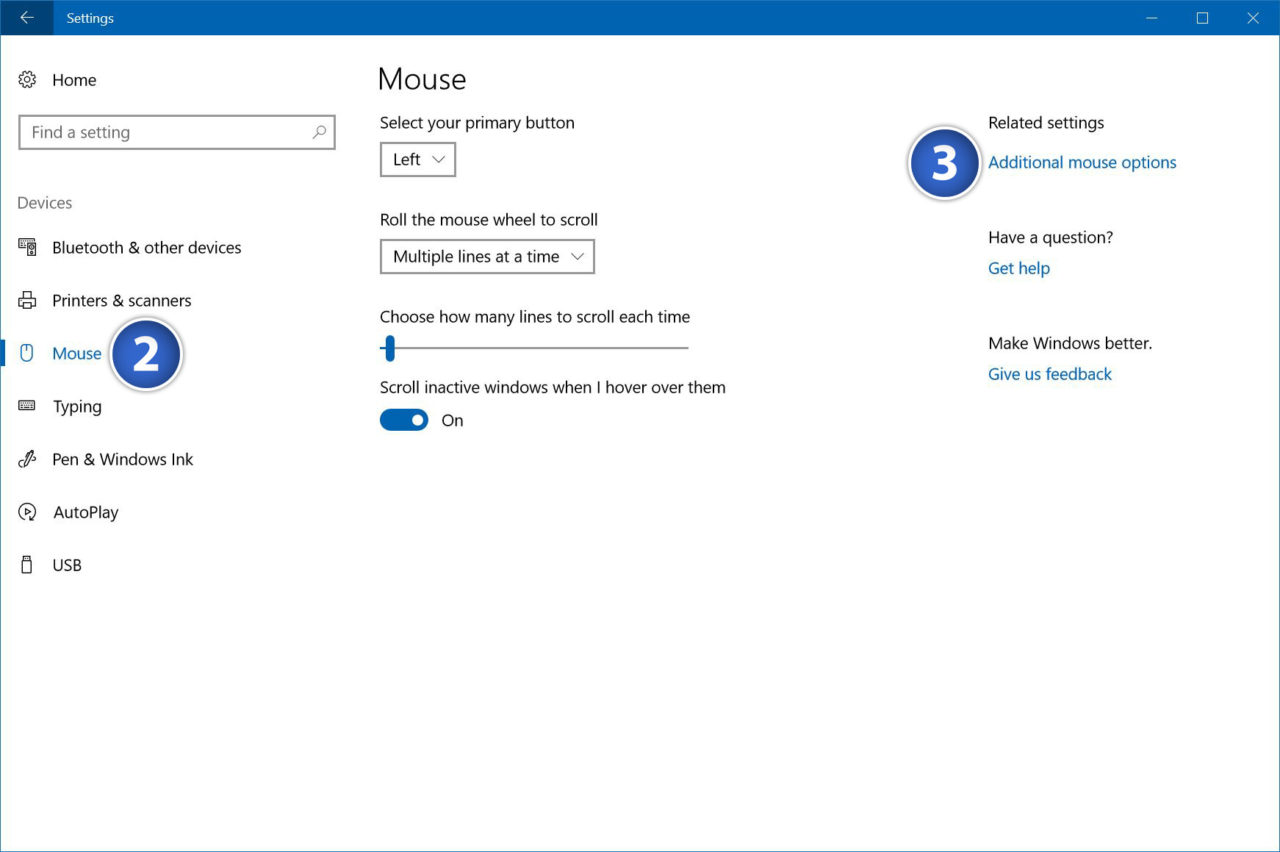Image resolution: width=1280 pixels, height=852 pixels.
Task: Switch to the AutoPlay page
Action: click(x=86, y=512)
